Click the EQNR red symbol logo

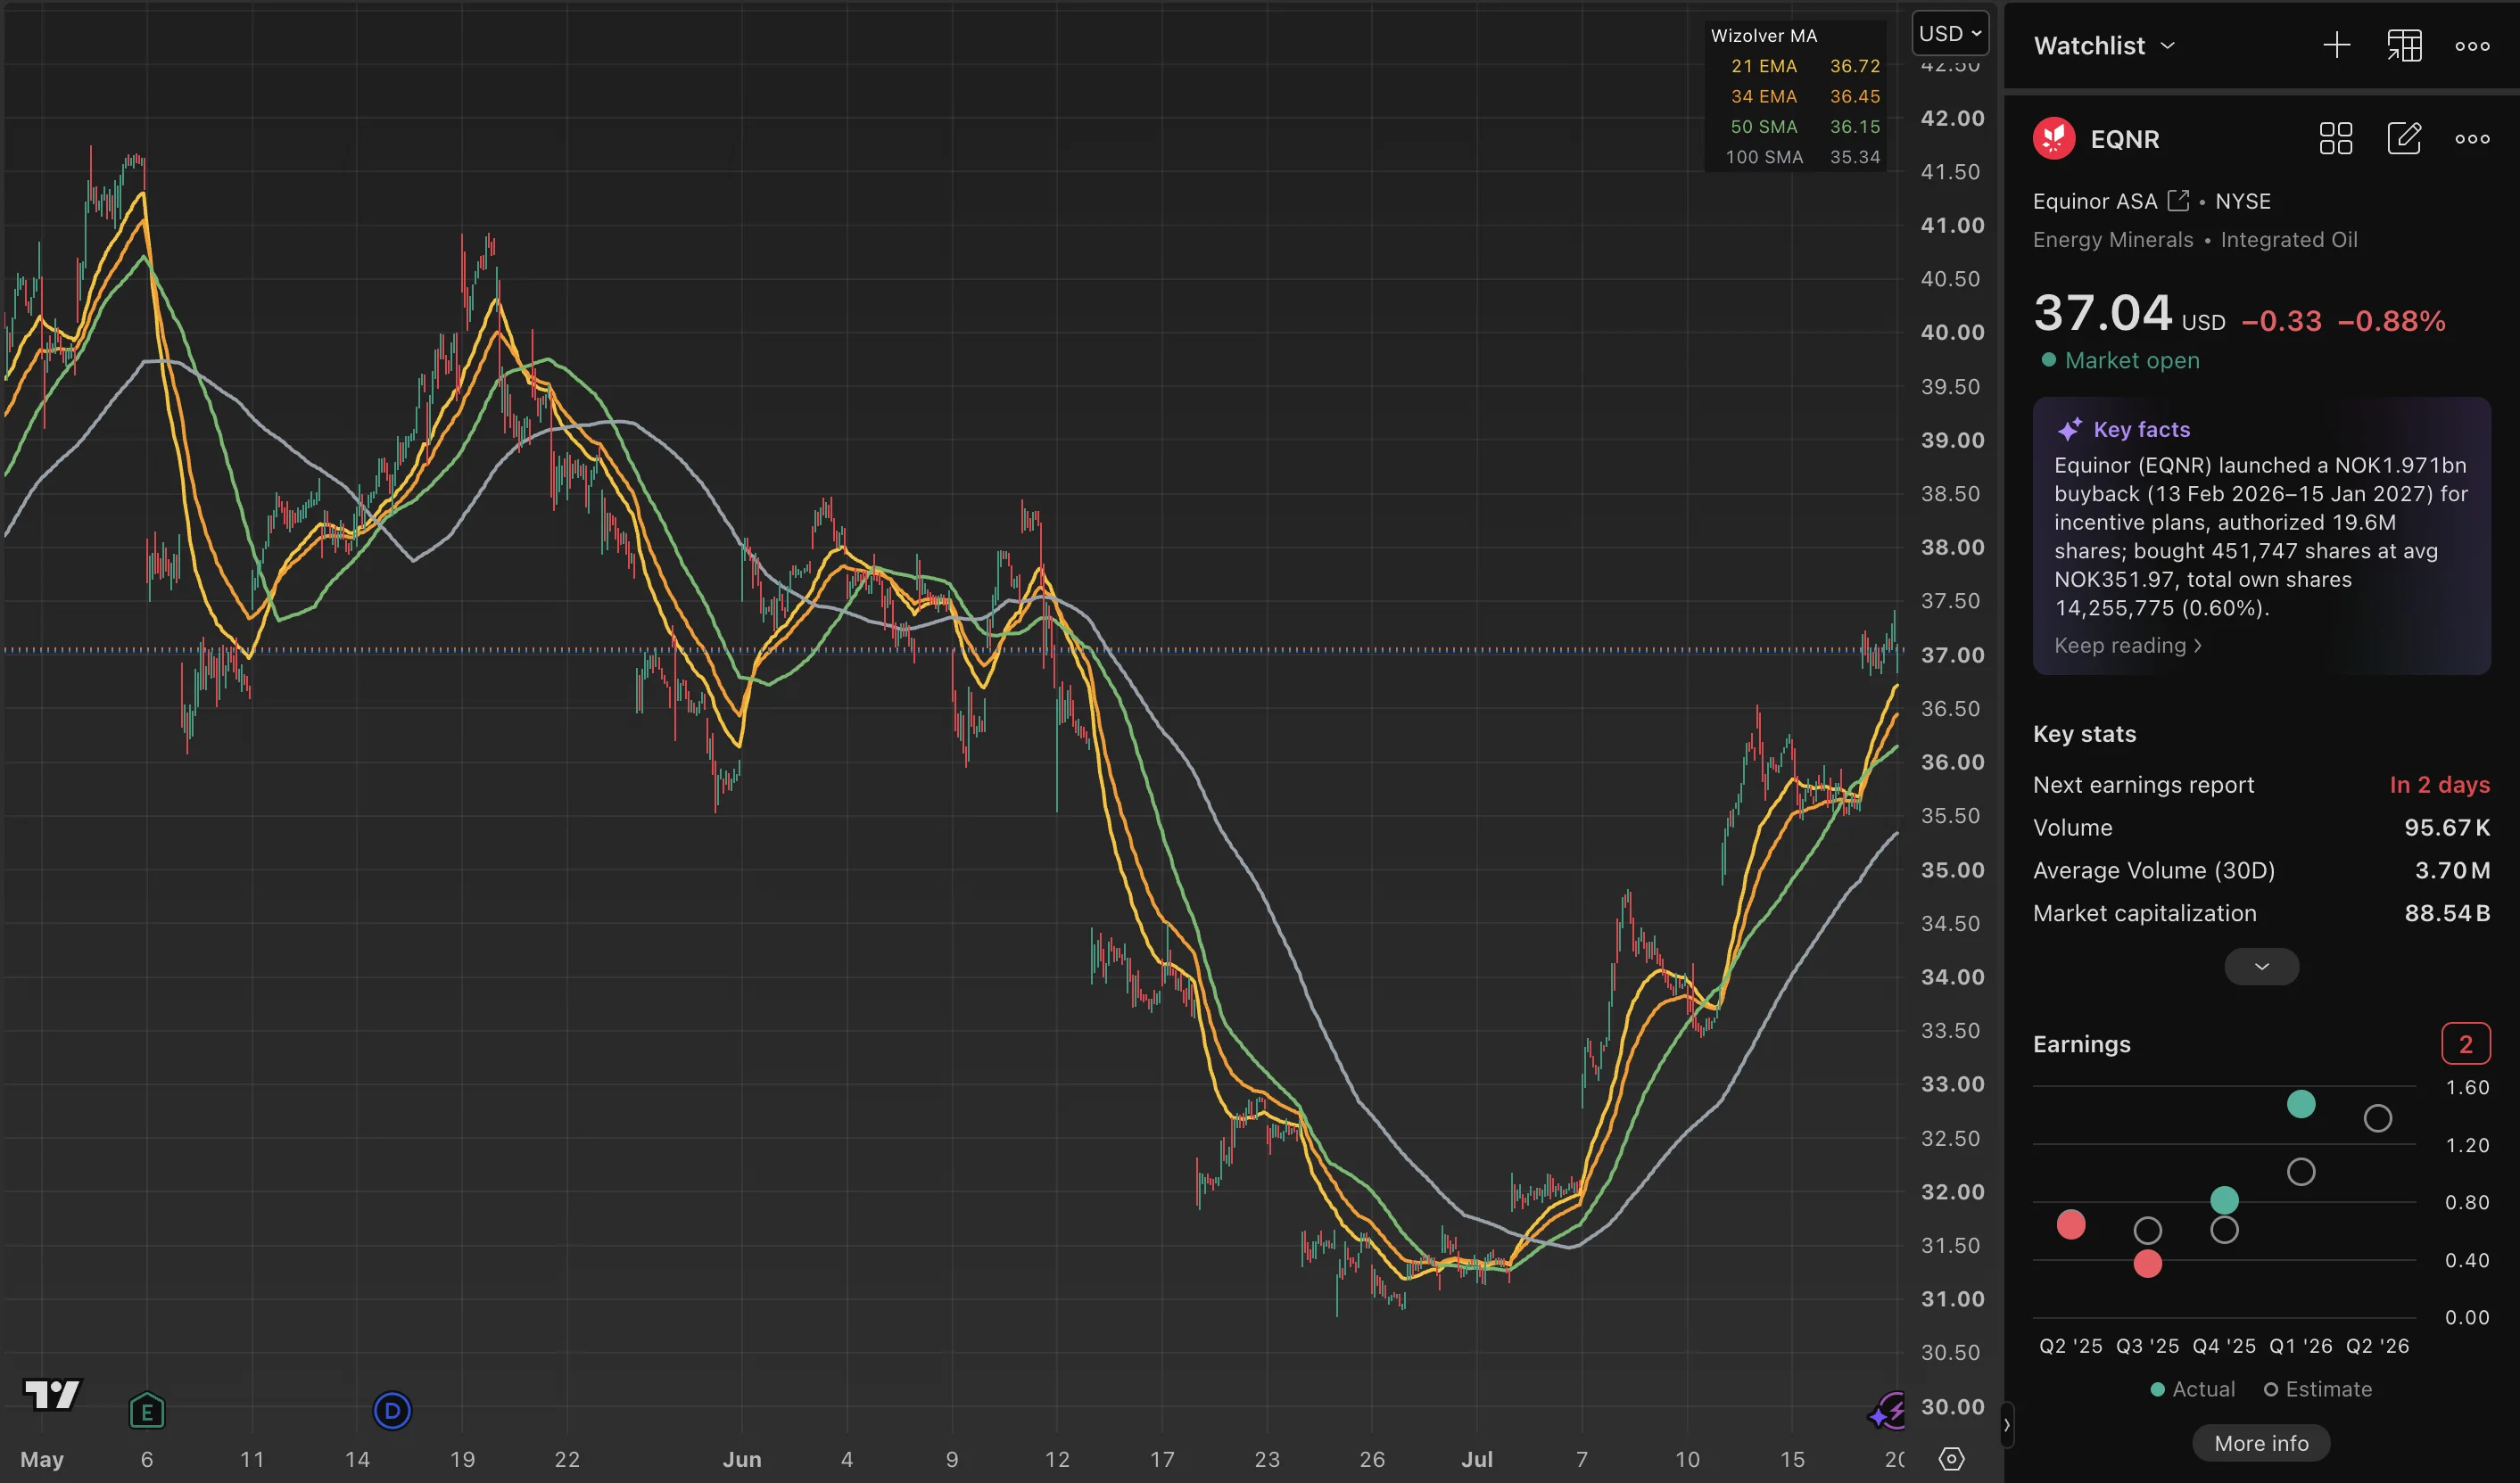click(2054, 139)
